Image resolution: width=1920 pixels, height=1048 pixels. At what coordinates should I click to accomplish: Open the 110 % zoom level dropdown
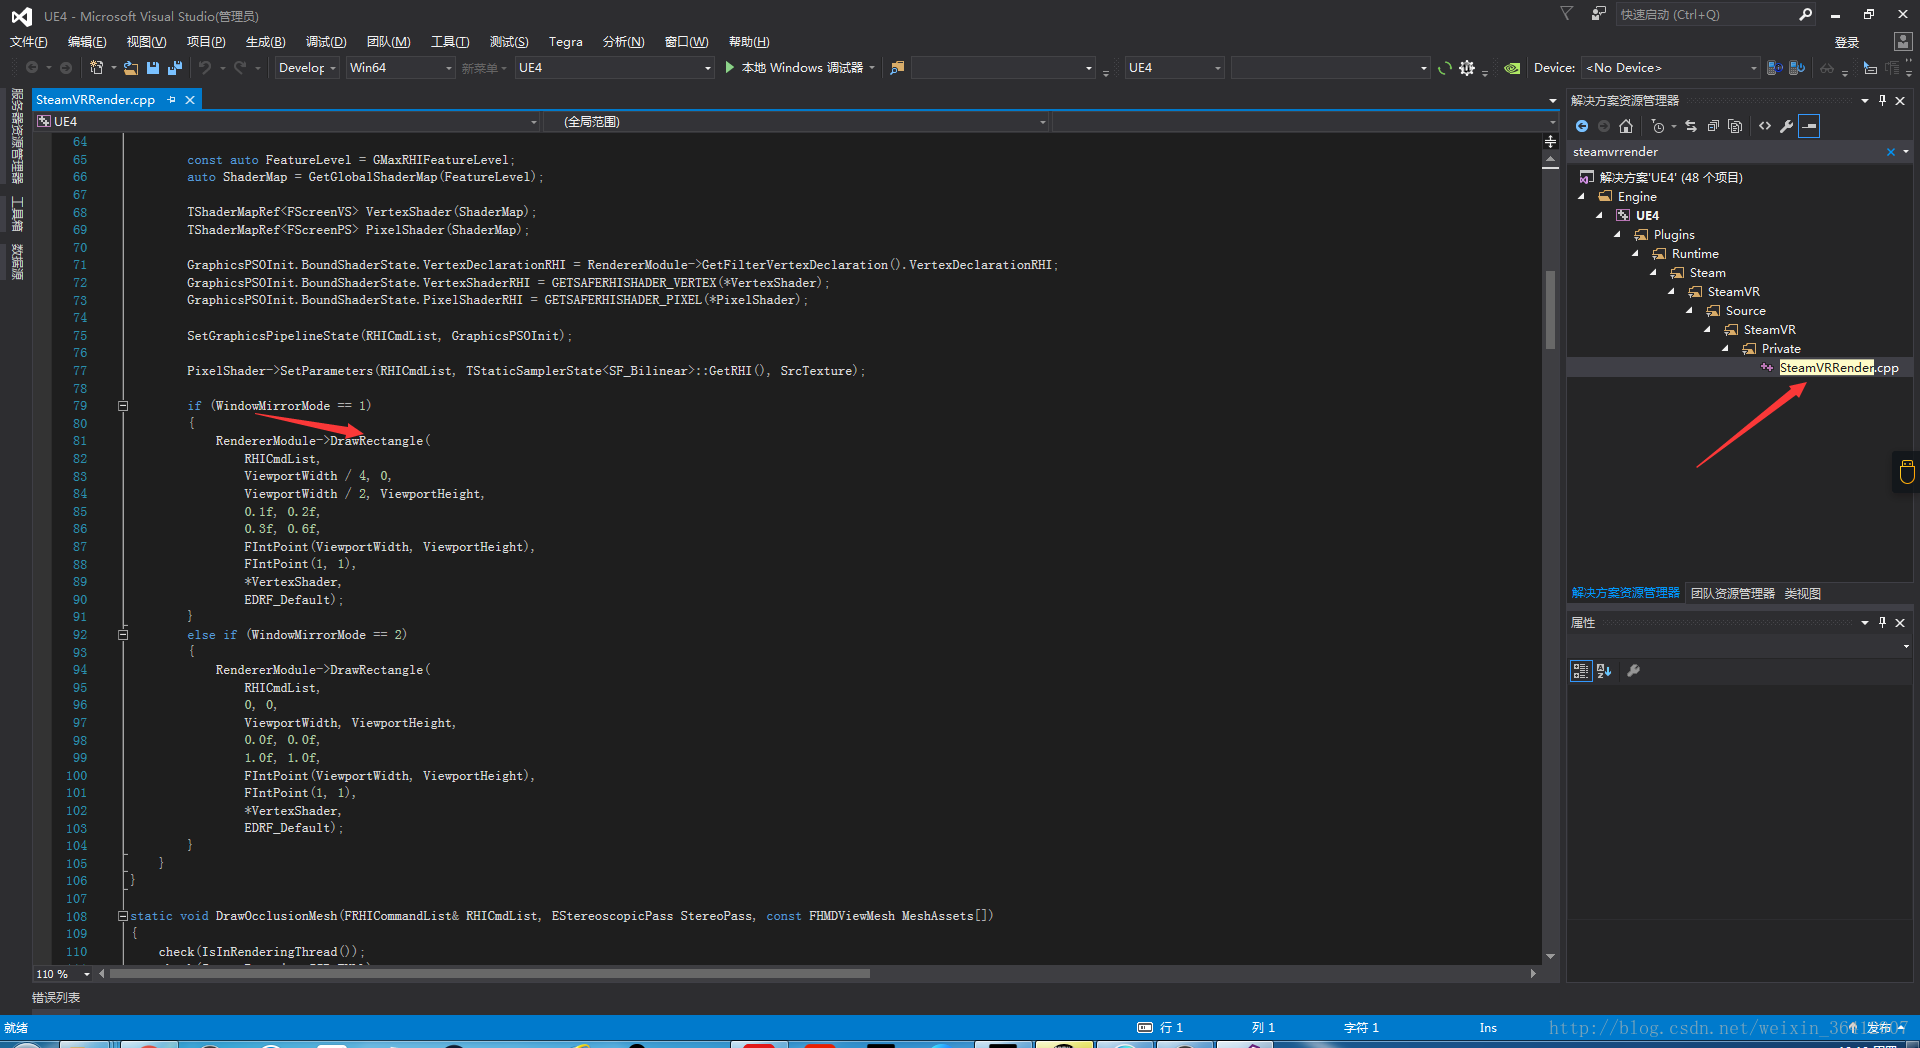tap(87, 974)
